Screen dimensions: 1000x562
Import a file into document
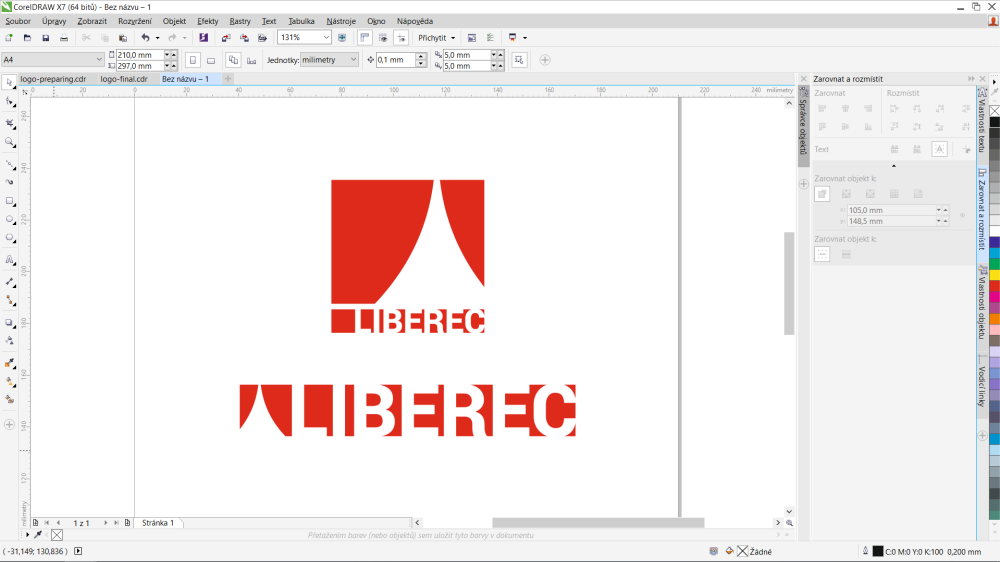point(226,38)
